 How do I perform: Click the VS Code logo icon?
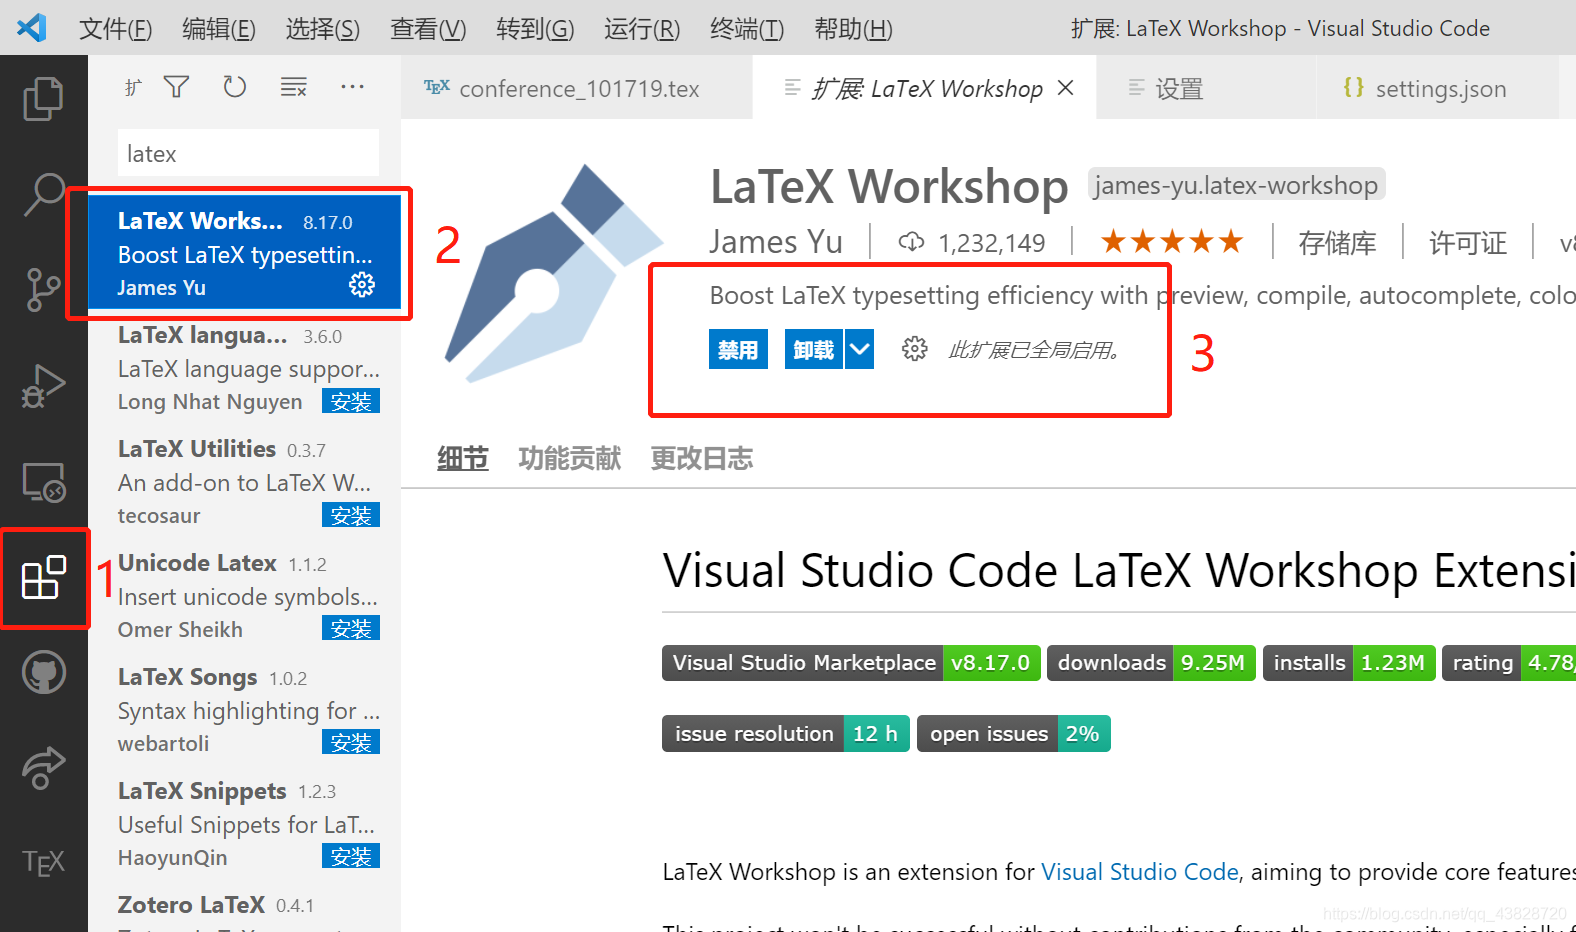32,27
